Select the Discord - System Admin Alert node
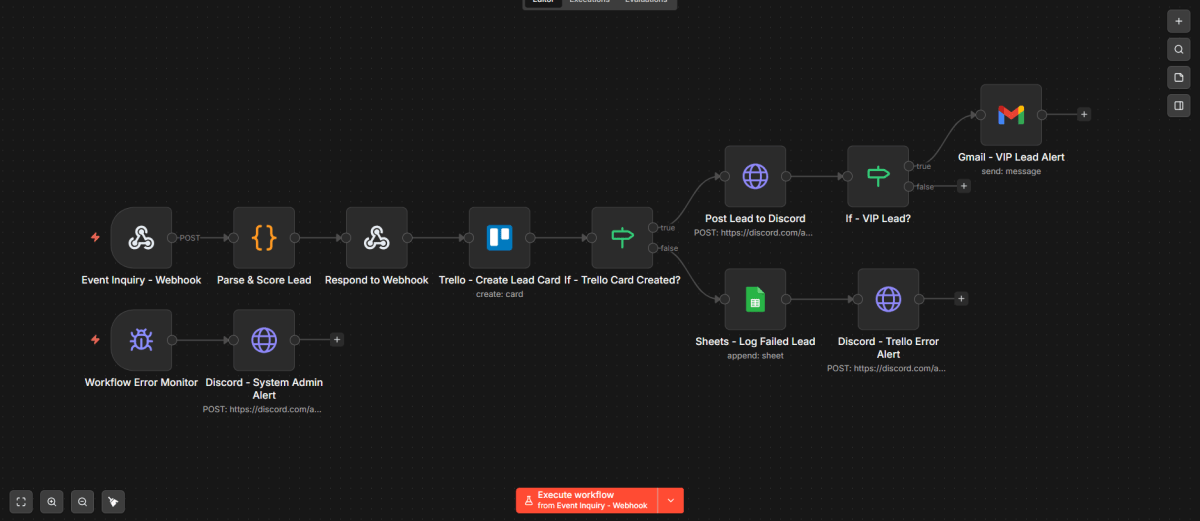The width and height of the screenshot is (1200, 521). pos(264,340)
